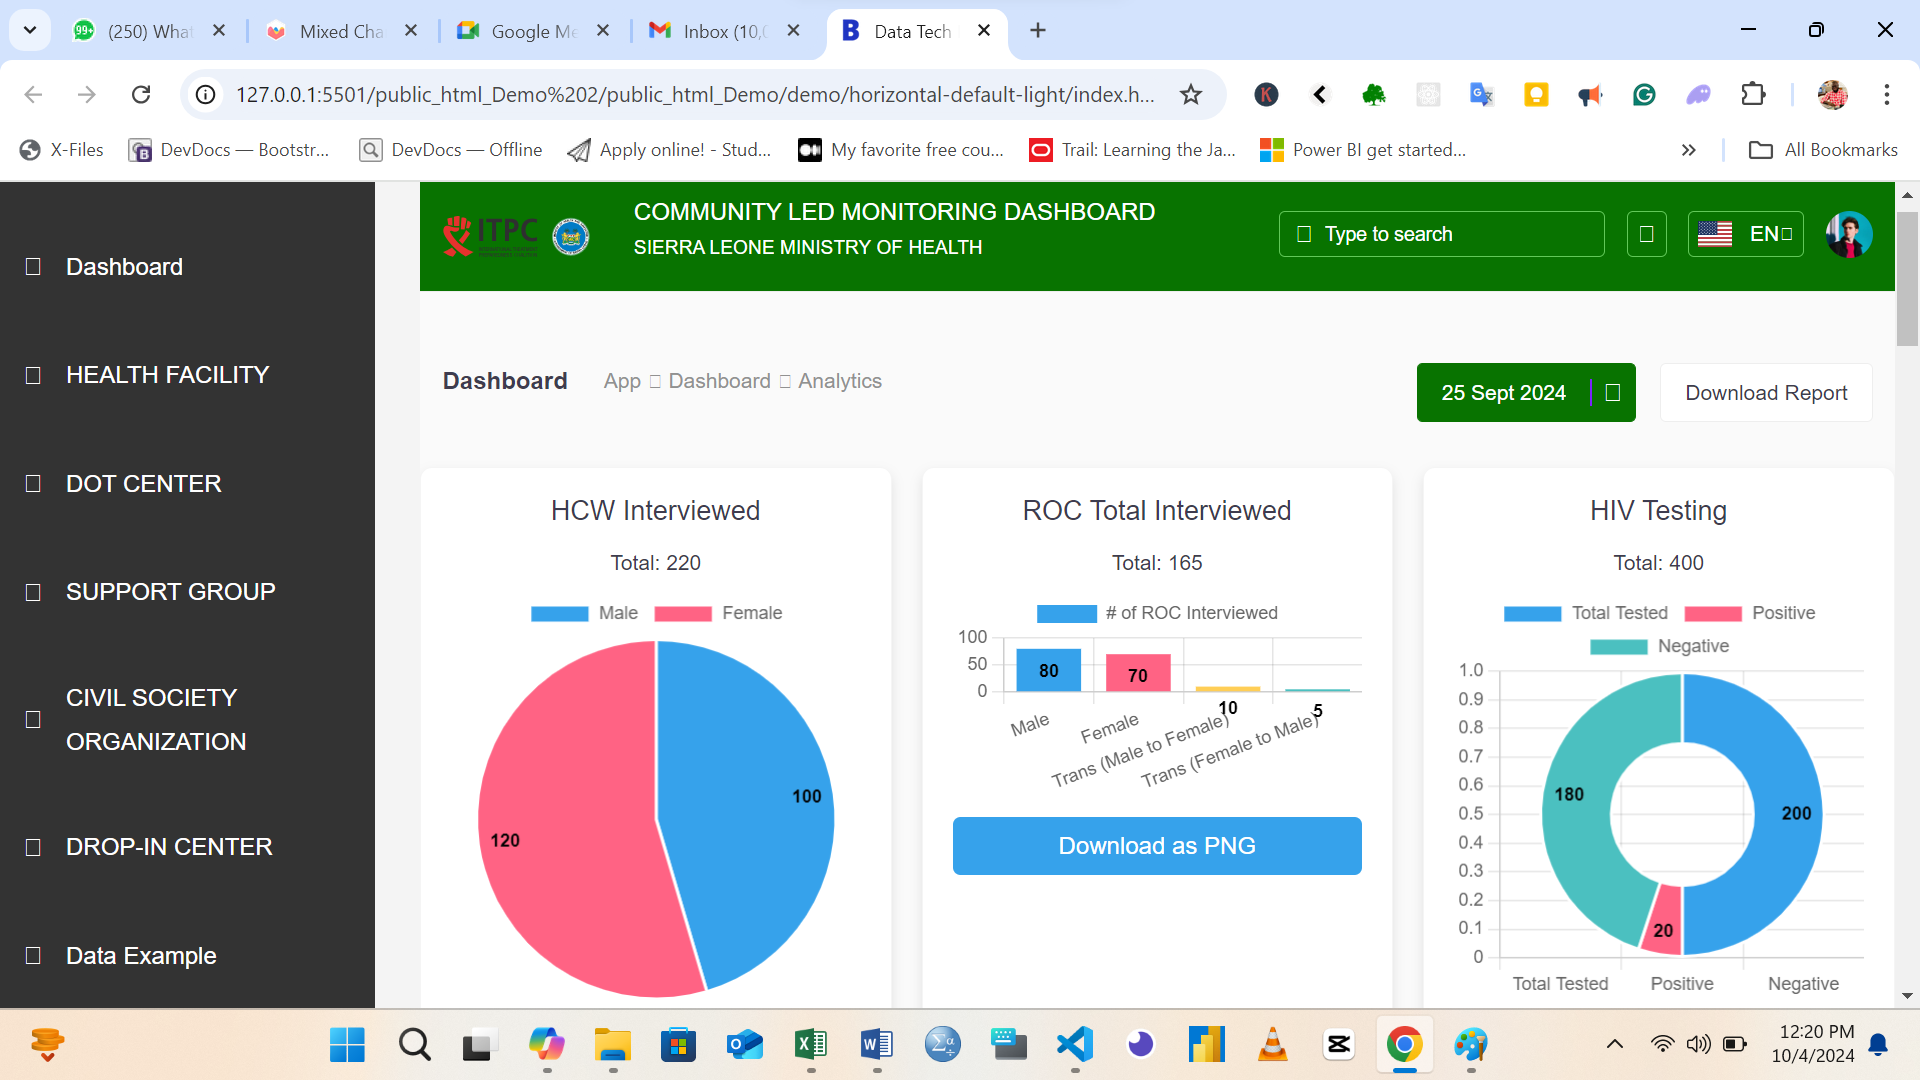
Task: Open EN language dropdown
Action: tap(1746, 235)
